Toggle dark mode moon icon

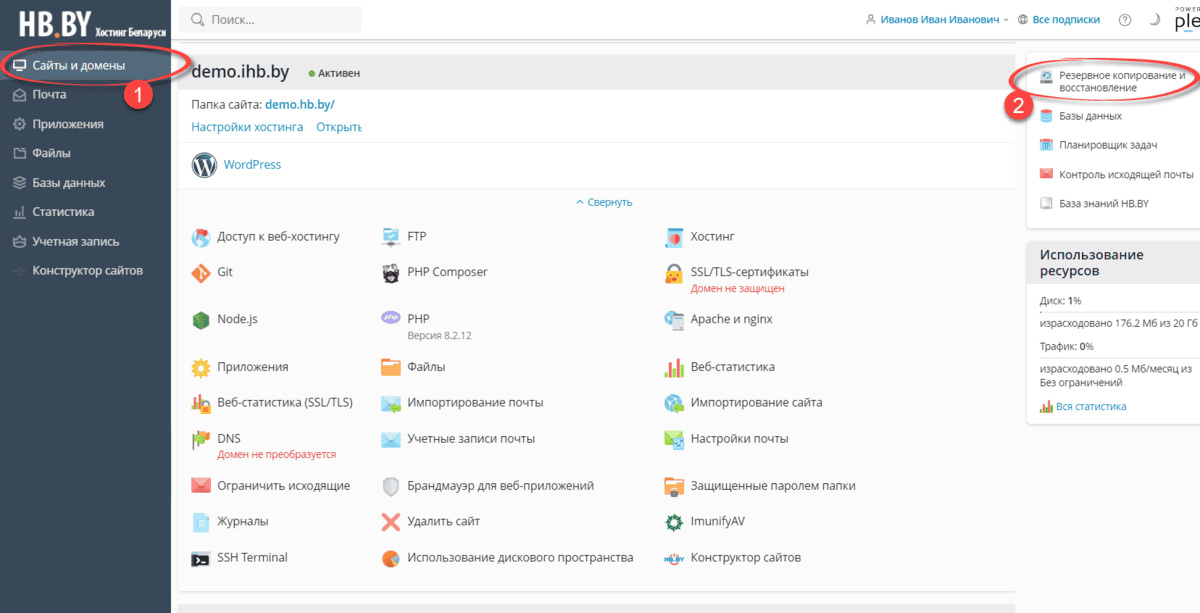tap(1154, 20)
